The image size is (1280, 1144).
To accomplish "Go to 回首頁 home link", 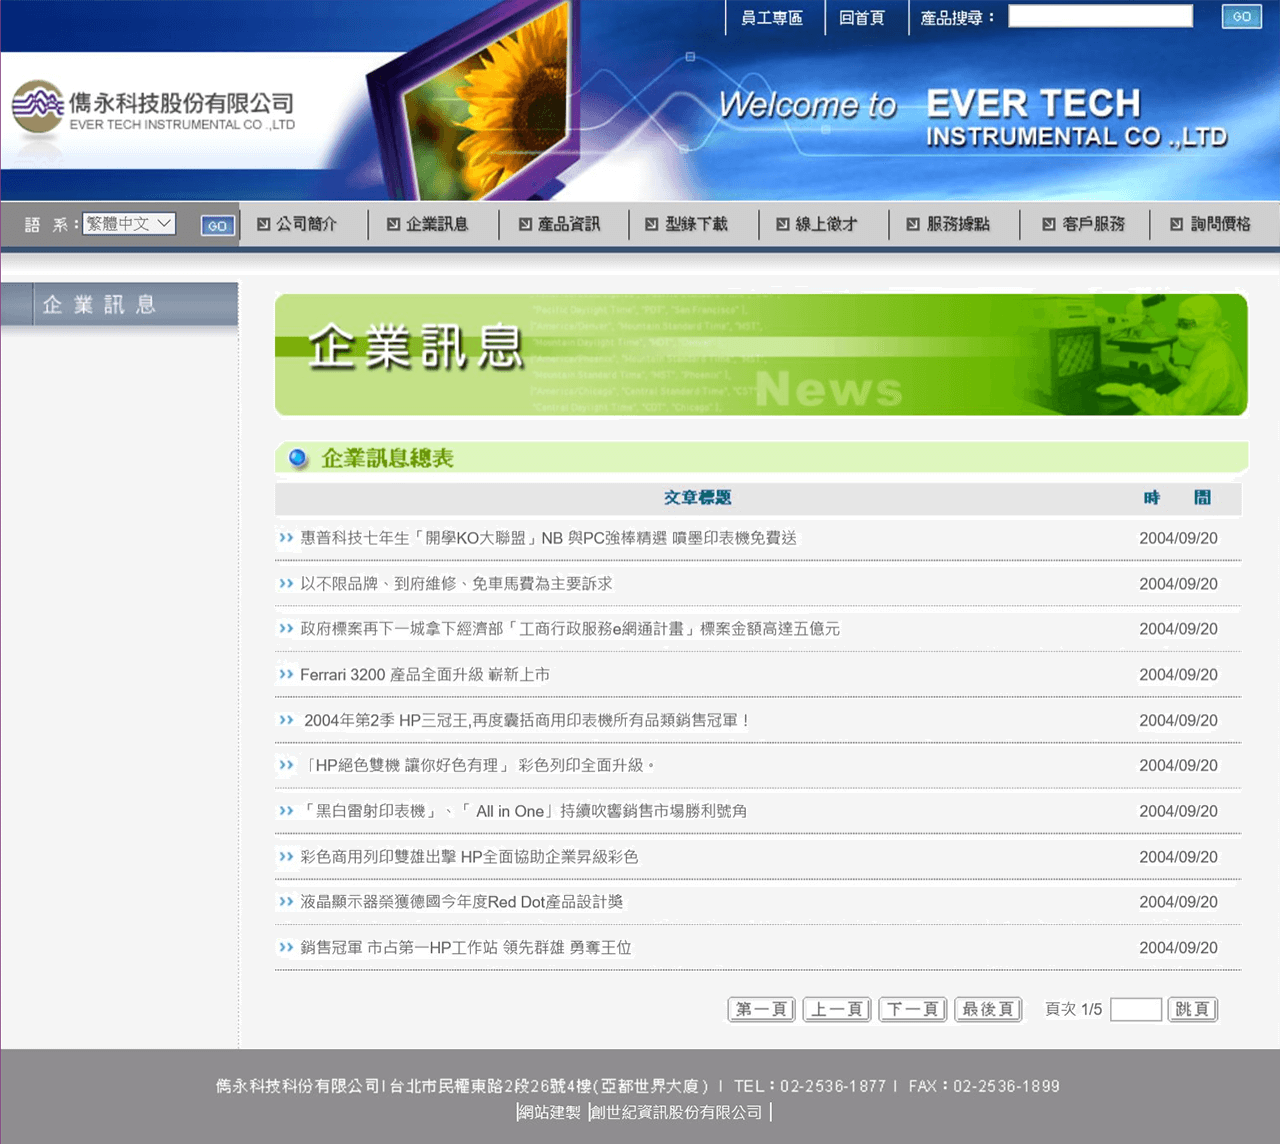I will (x=862, y=18).
